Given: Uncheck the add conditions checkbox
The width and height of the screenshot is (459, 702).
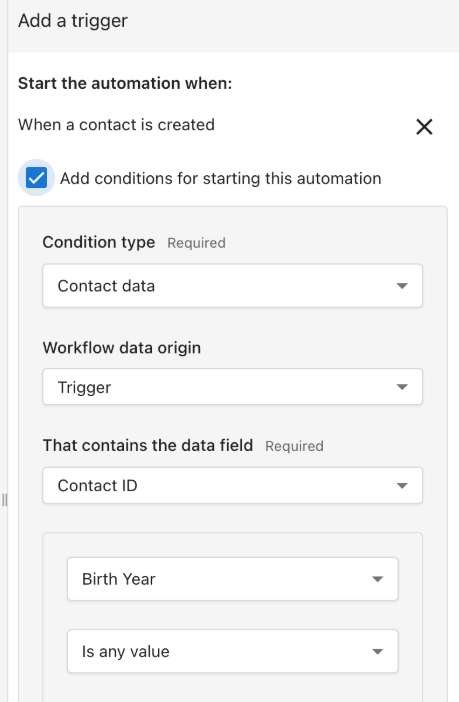Looking at the screenshot, I should [36, 178].
